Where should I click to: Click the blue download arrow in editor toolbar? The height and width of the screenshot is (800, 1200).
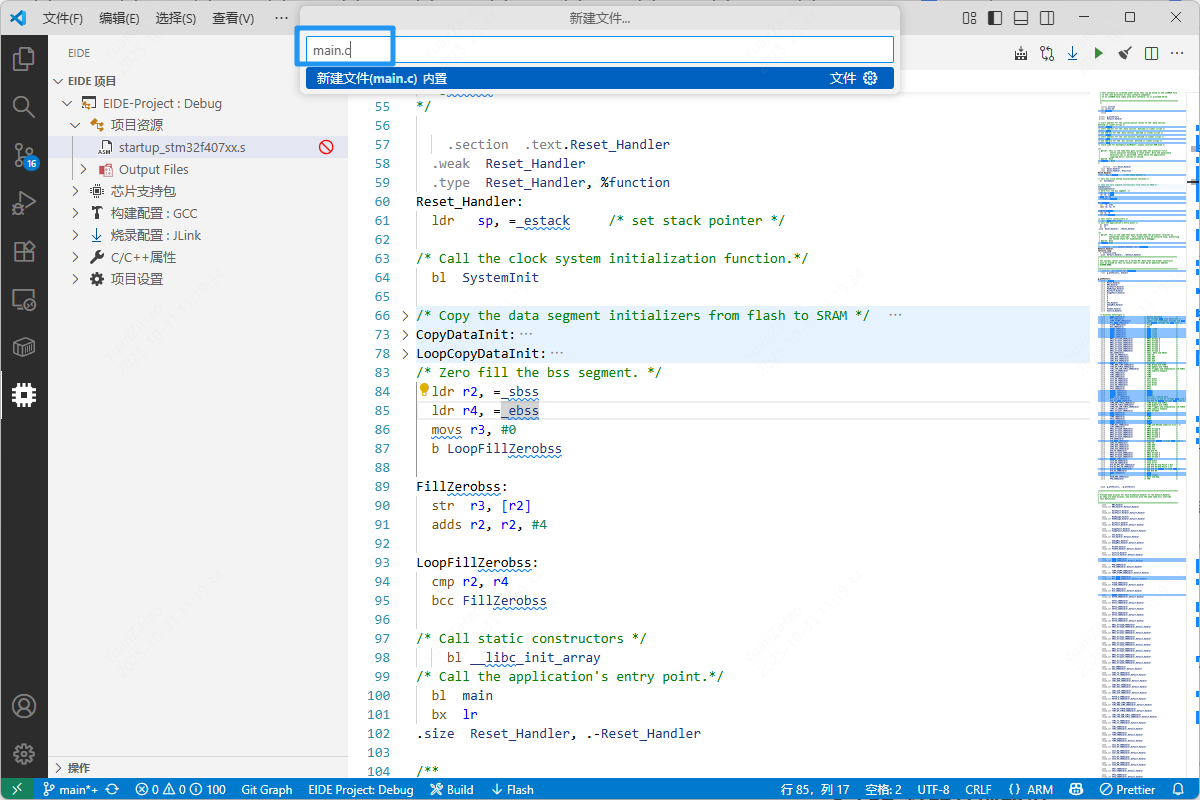[1072, 53]
